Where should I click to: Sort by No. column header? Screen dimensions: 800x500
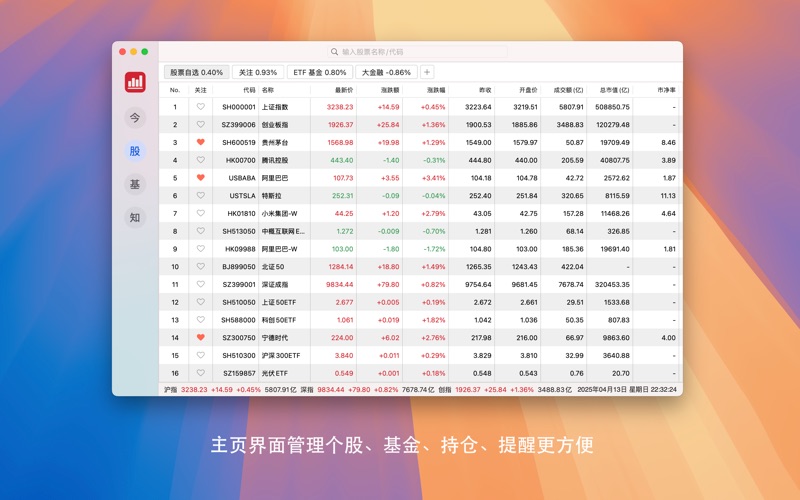[174, 90]
